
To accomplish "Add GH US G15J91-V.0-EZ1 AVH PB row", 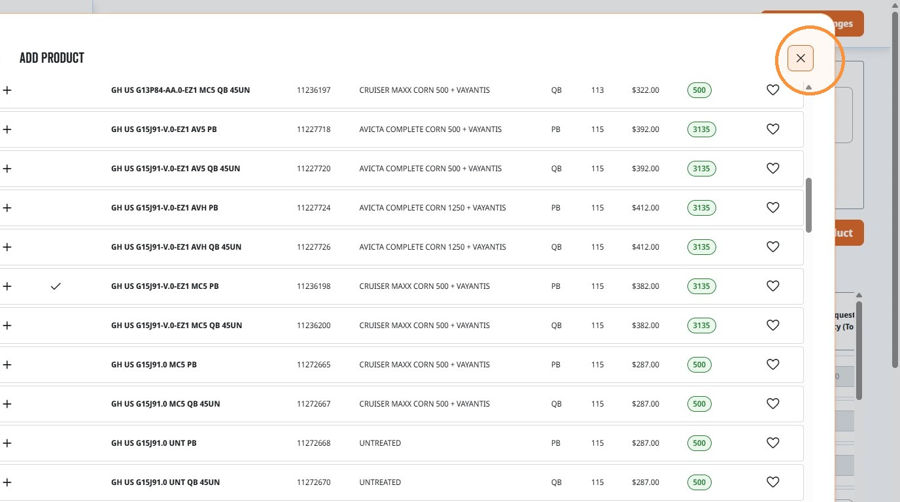I will pos(7,208).
